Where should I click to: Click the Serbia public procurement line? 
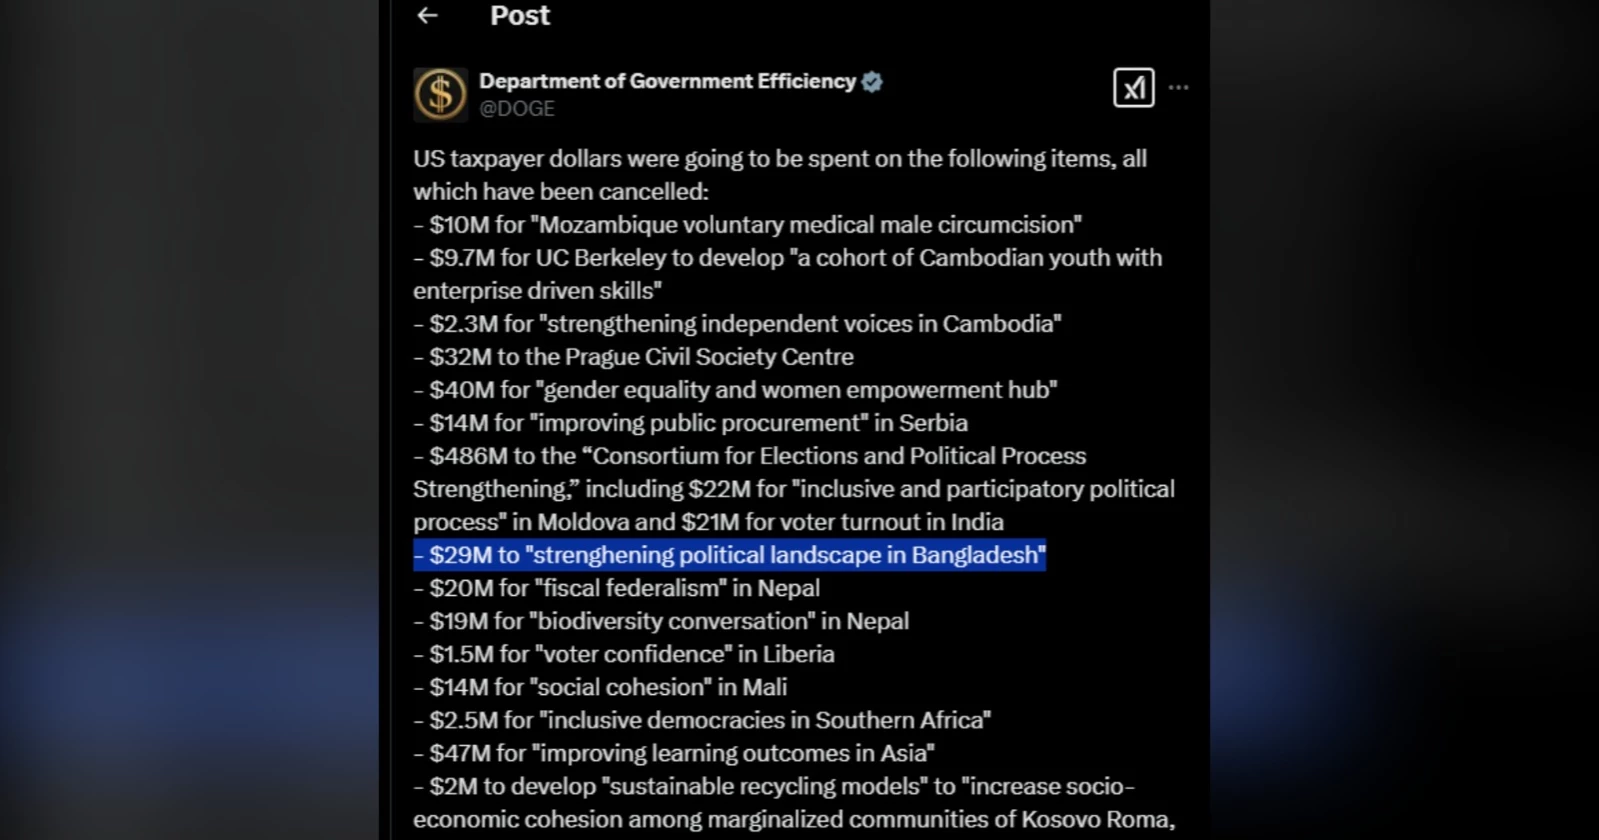pyautogui.click(x=690, y=423)
